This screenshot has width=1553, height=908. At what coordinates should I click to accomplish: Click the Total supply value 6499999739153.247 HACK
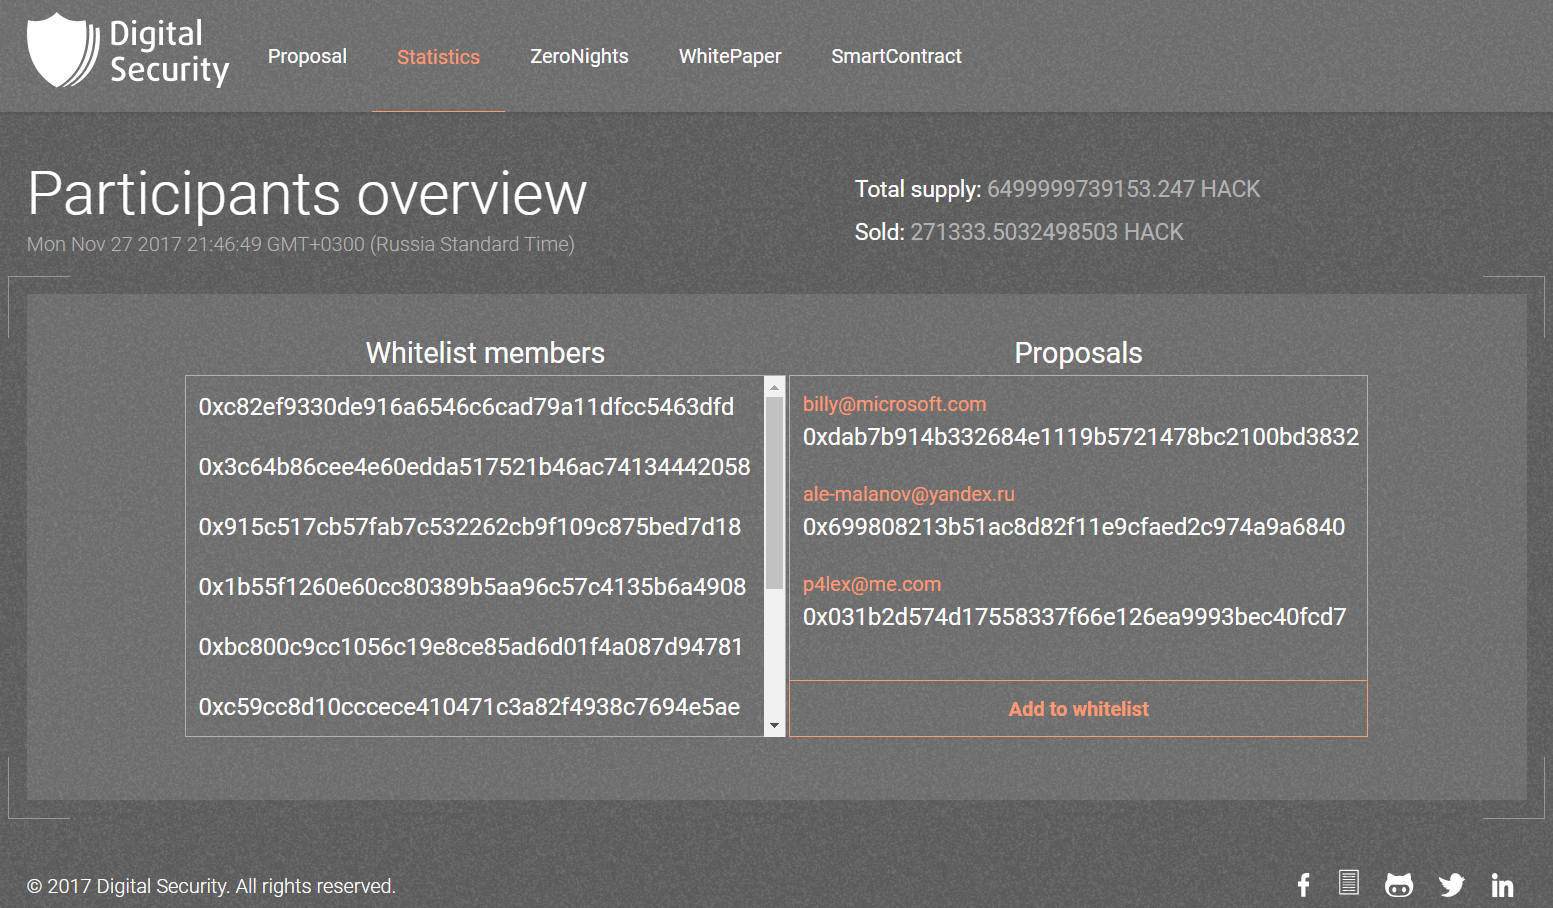(1123, 189)
